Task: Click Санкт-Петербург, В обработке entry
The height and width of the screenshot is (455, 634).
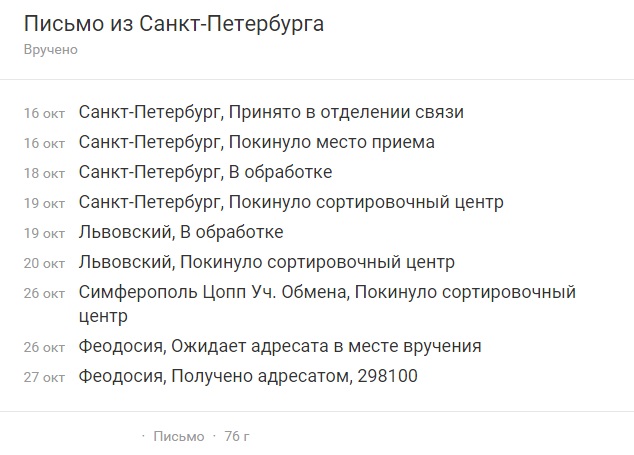Action: (205, 172)
